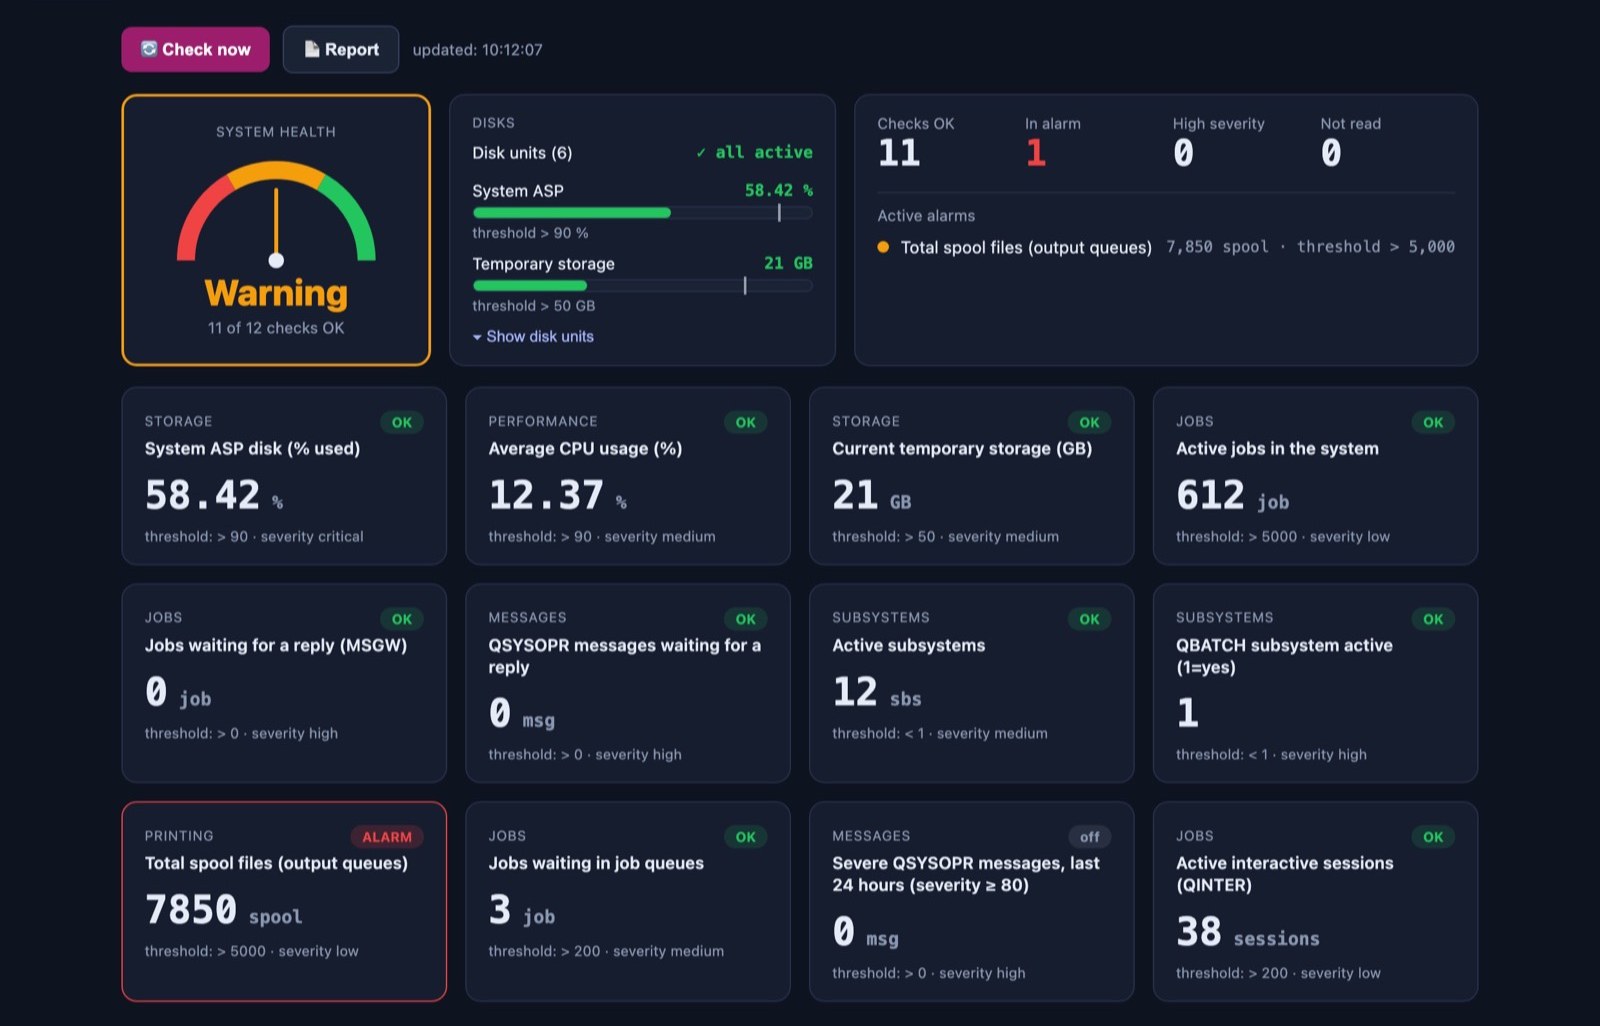Screen dimensions: 1600x1026
Task: Click the Warning status label
Action: (276, 293)
